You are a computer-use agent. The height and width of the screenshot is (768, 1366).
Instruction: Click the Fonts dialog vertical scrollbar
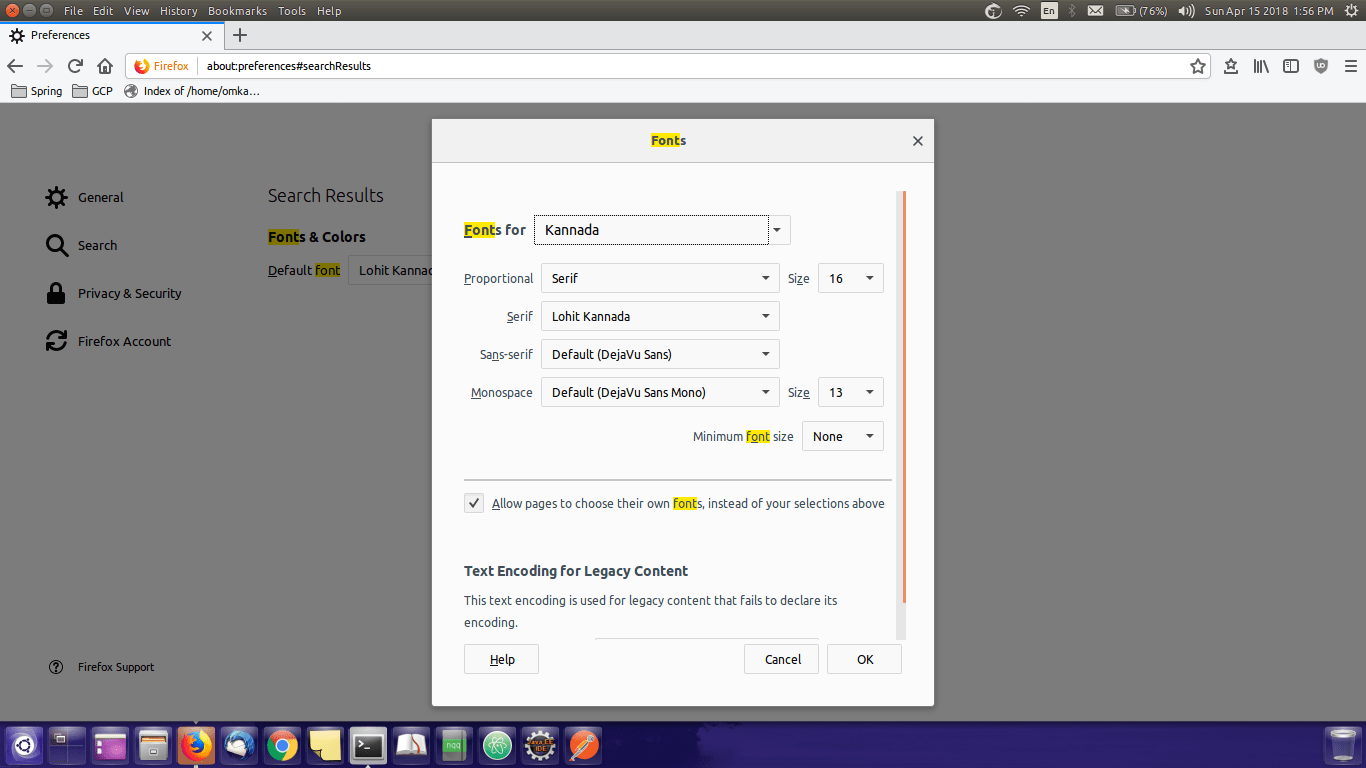coord(902,396)
